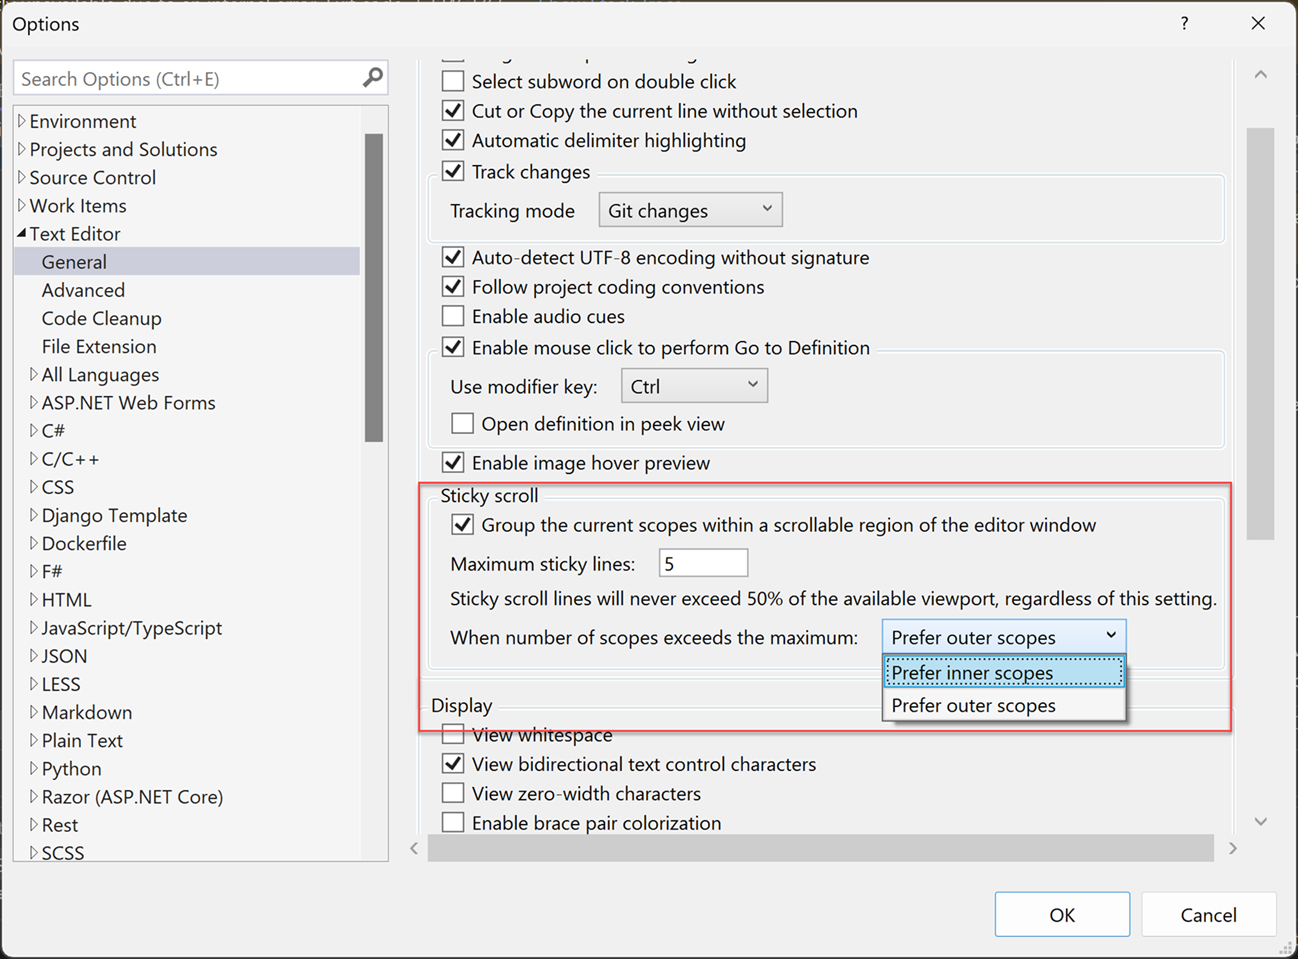Click inside the Search Options box
Viewport: 1298px width, 959px height.
pyautogui.click(x=180, y=77)
